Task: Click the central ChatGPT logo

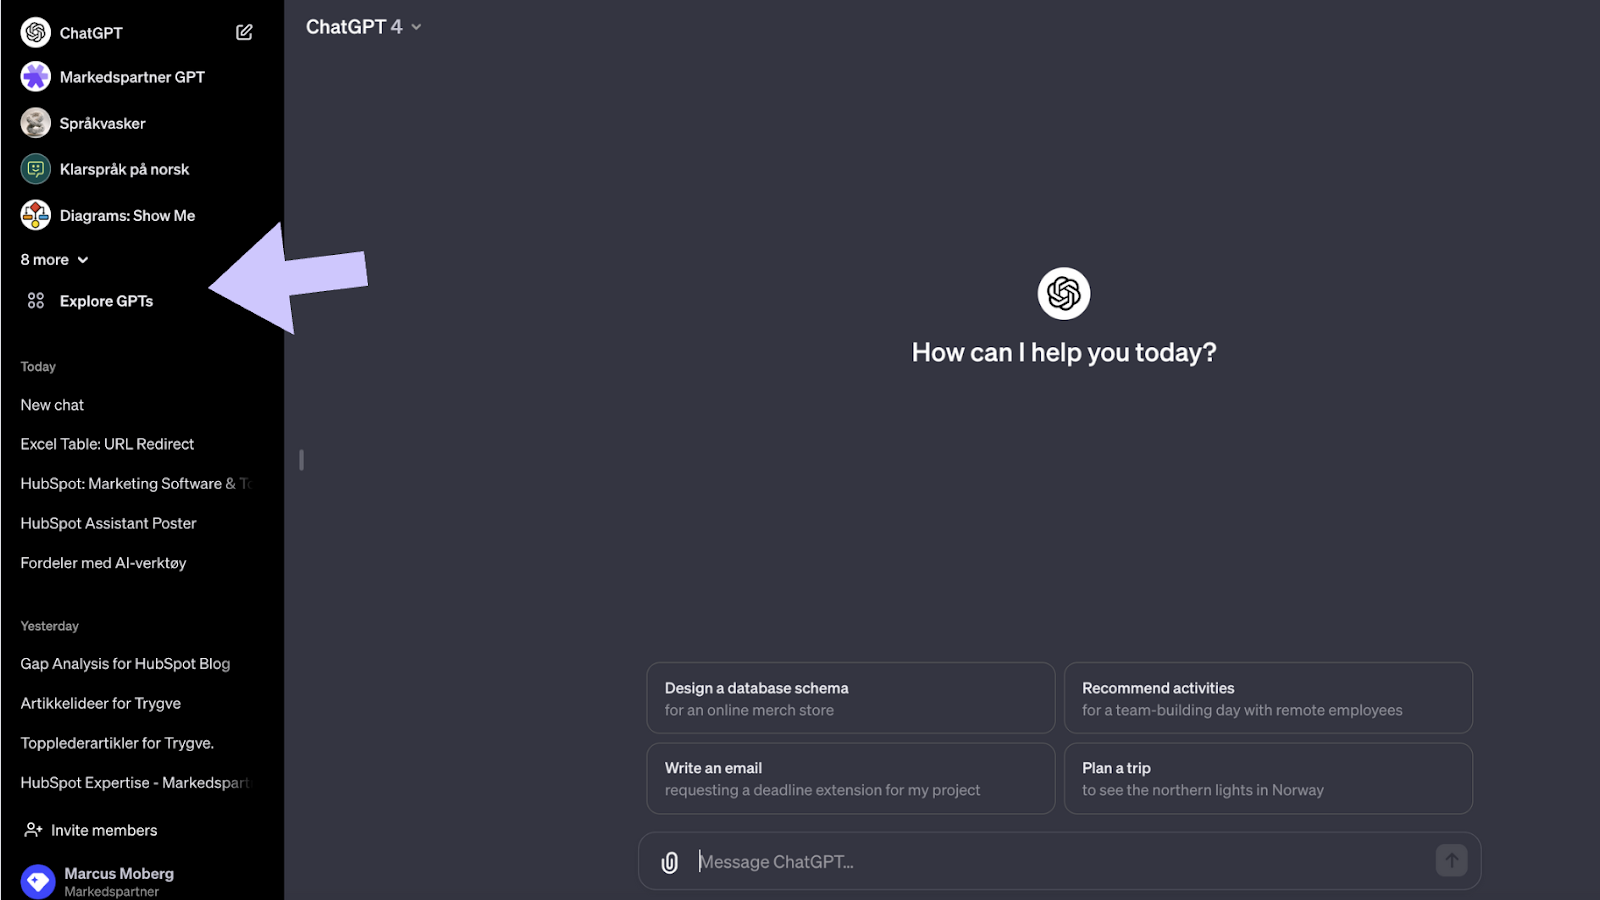Action: (1064, 293)
